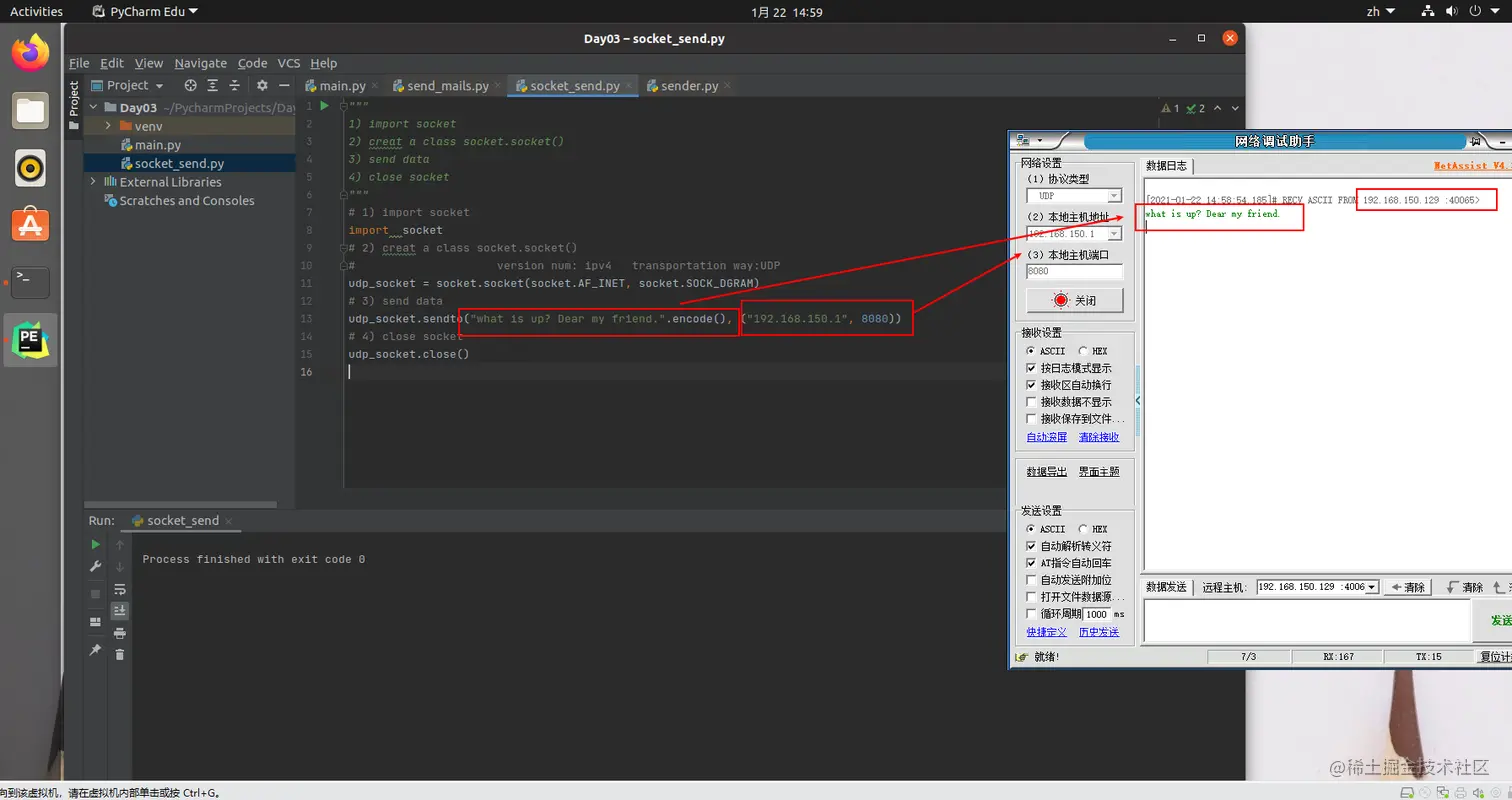Click Collapse All icon in Project toolbar

tap(235, 86)
